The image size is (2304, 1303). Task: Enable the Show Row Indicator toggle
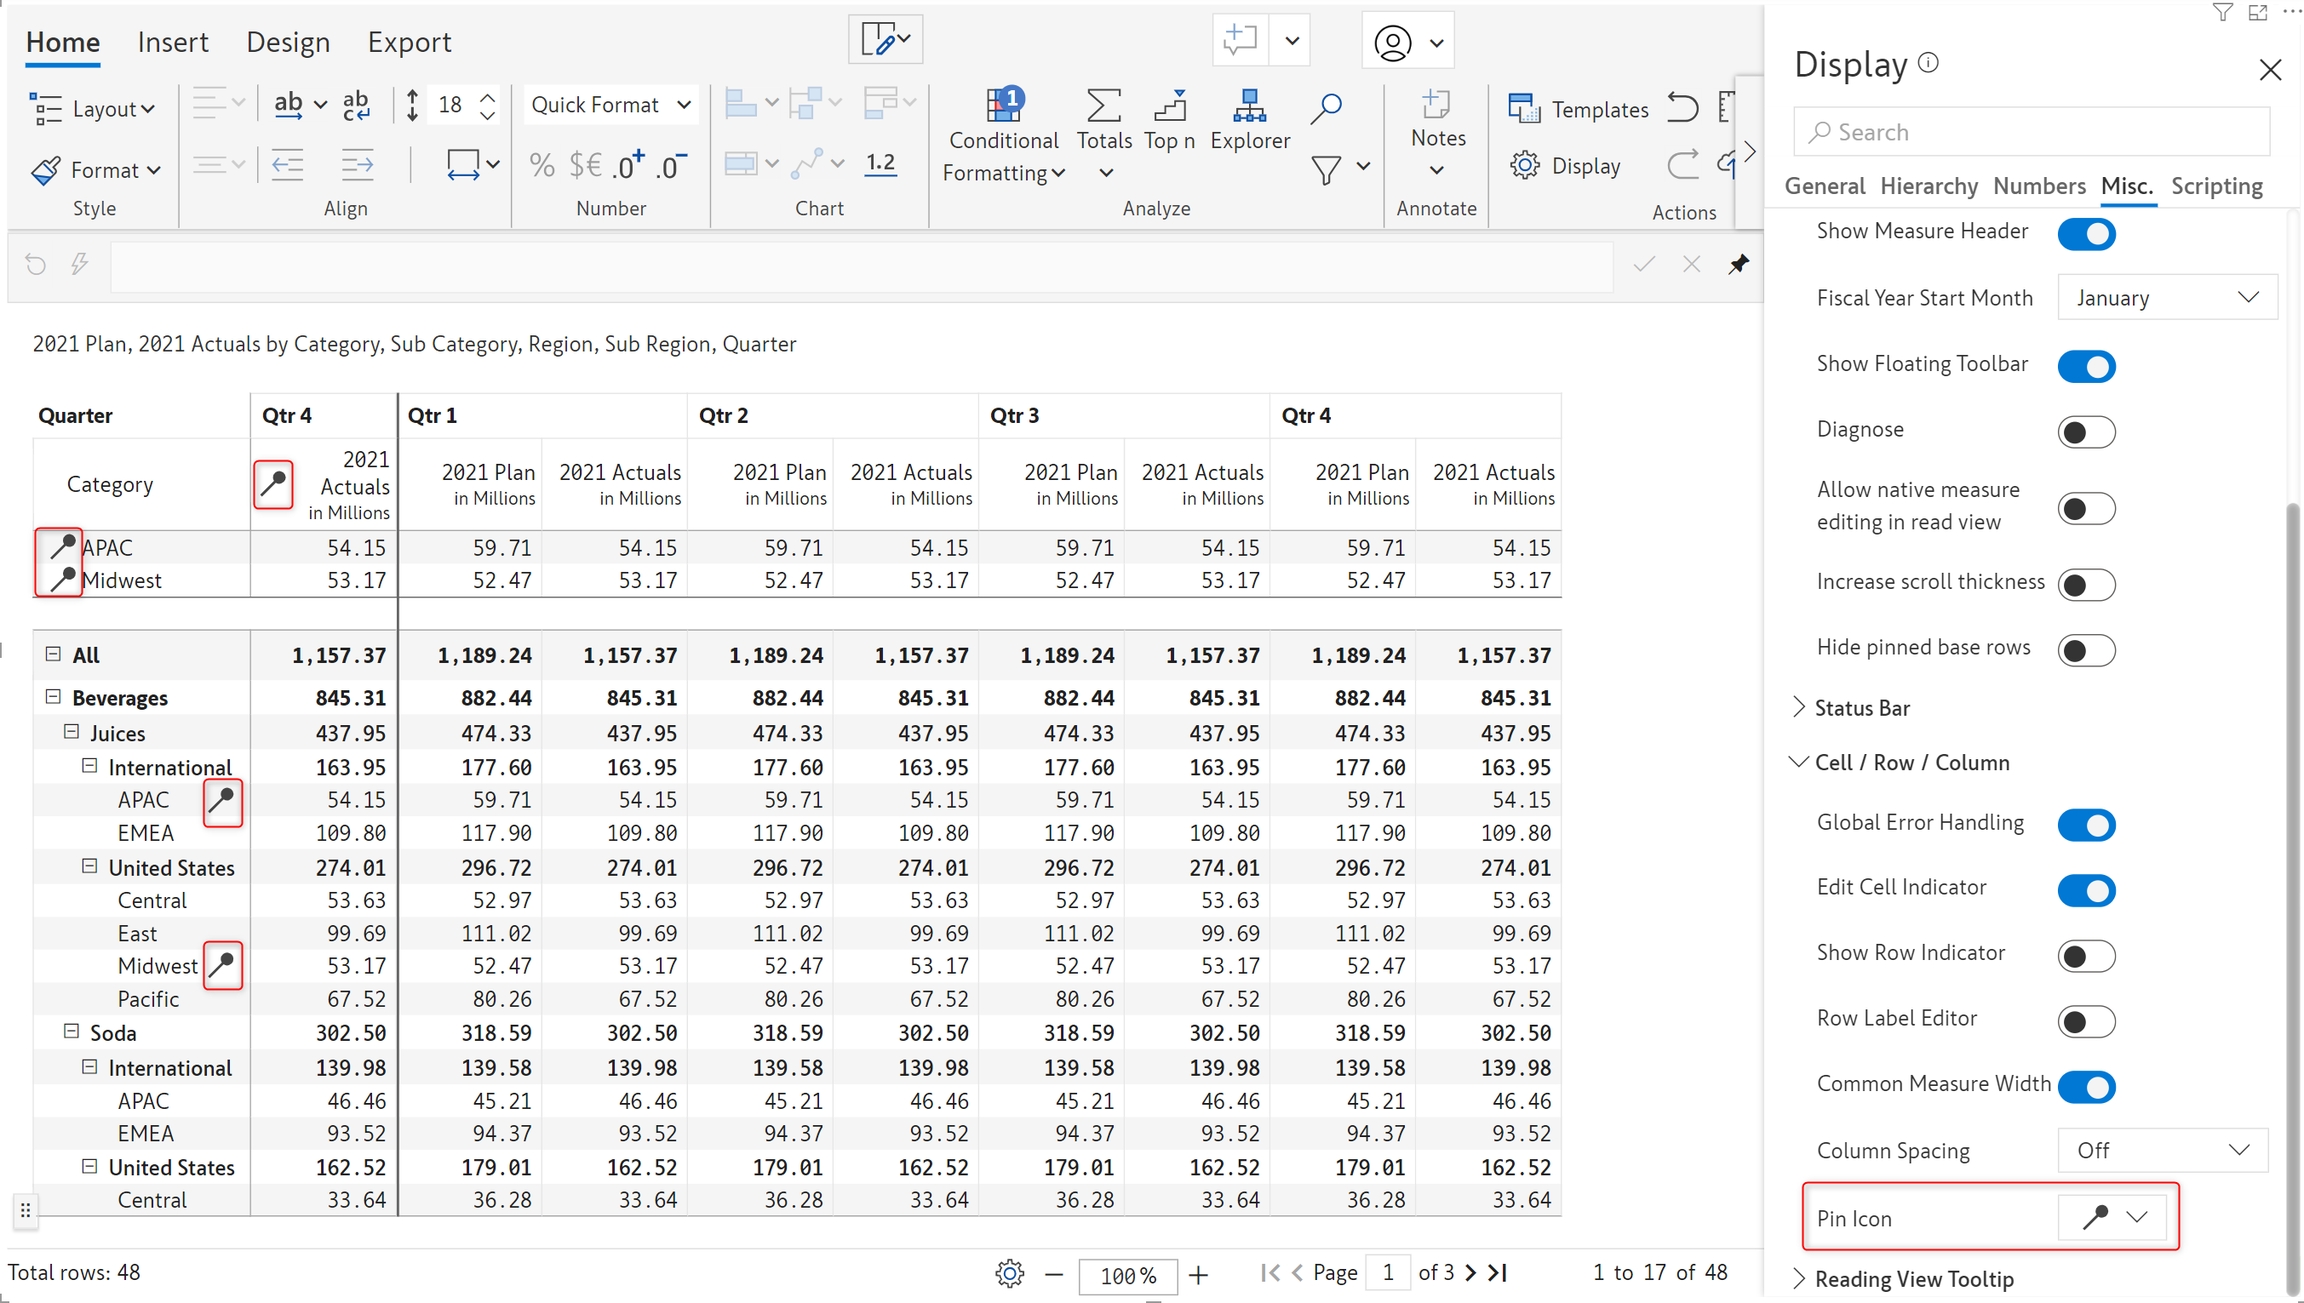[x=2086, y=955]
